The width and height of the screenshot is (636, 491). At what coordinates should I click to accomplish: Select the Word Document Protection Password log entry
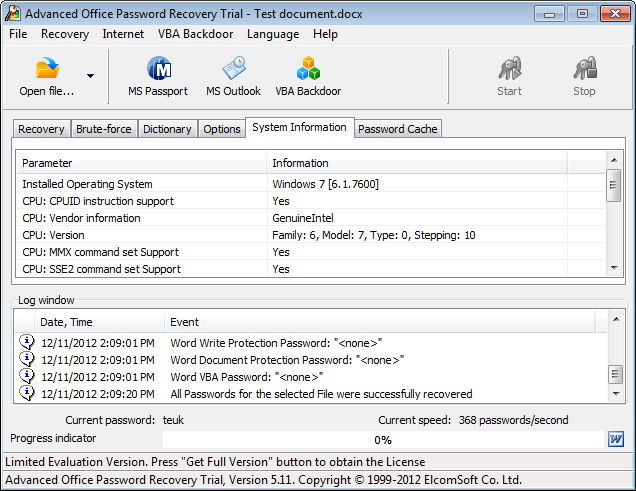(311, 360)
